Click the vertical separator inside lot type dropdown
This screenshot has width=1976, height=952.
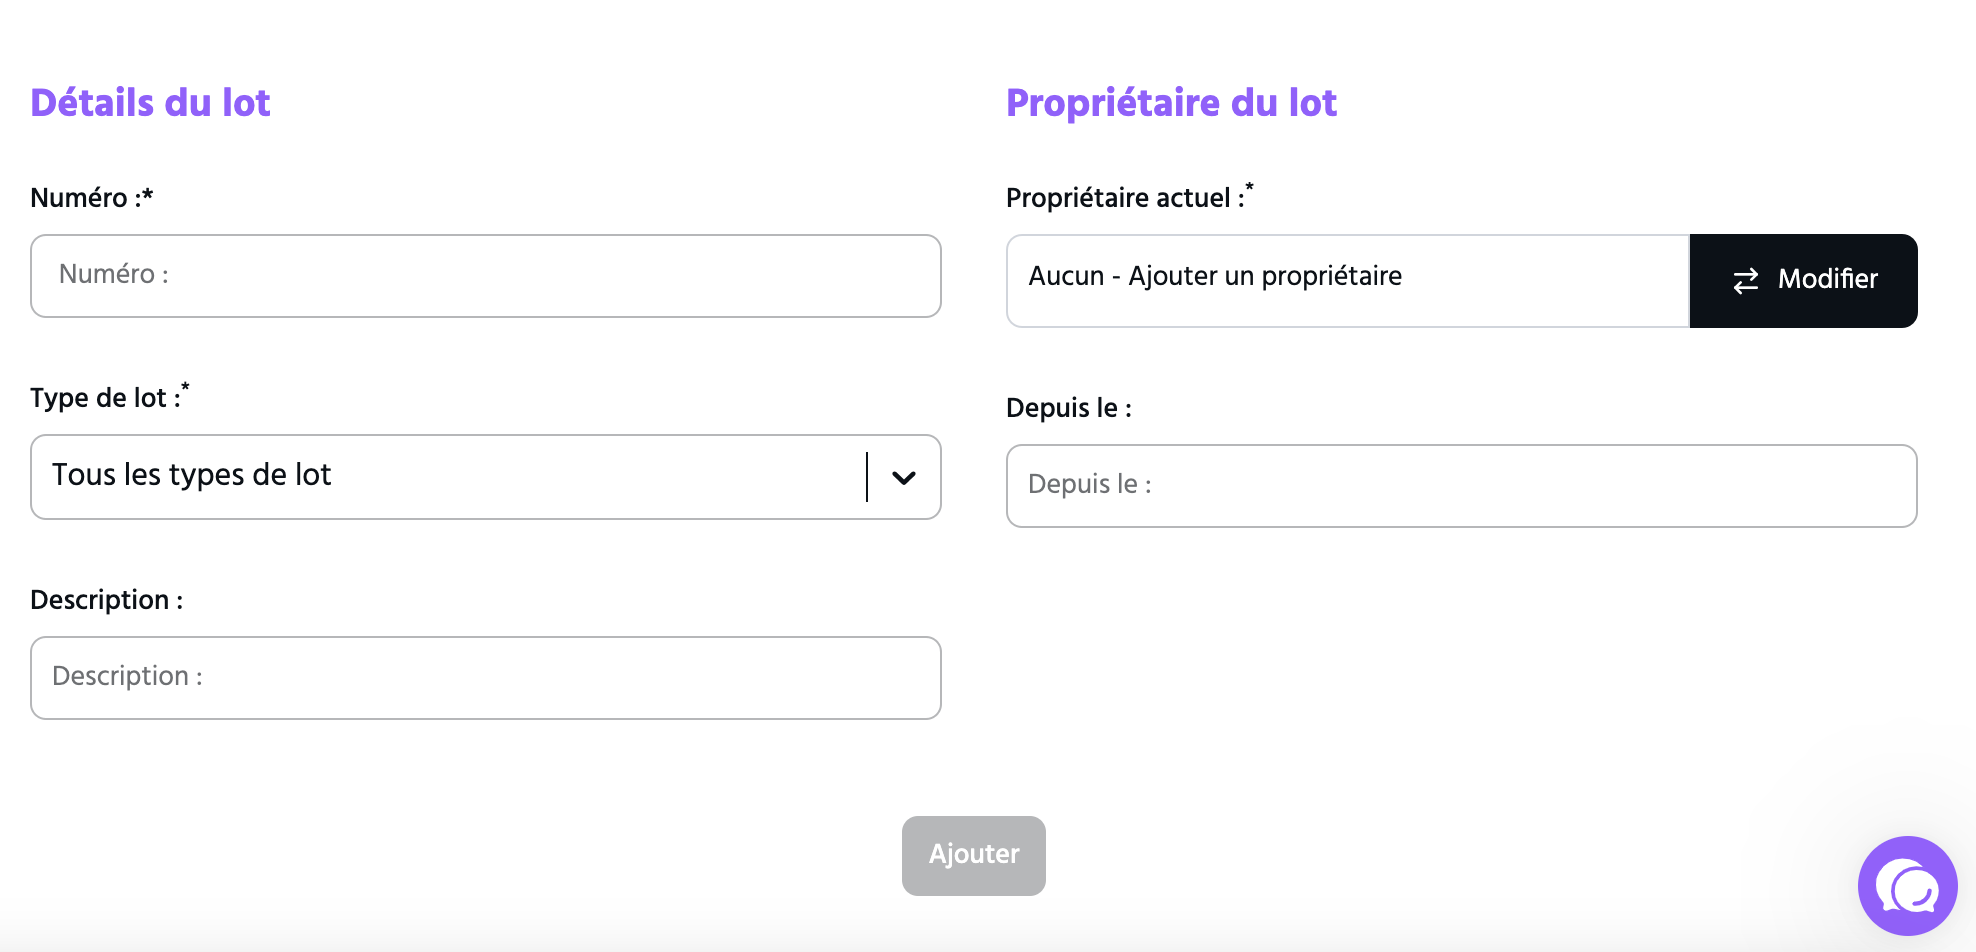(867, 477)
